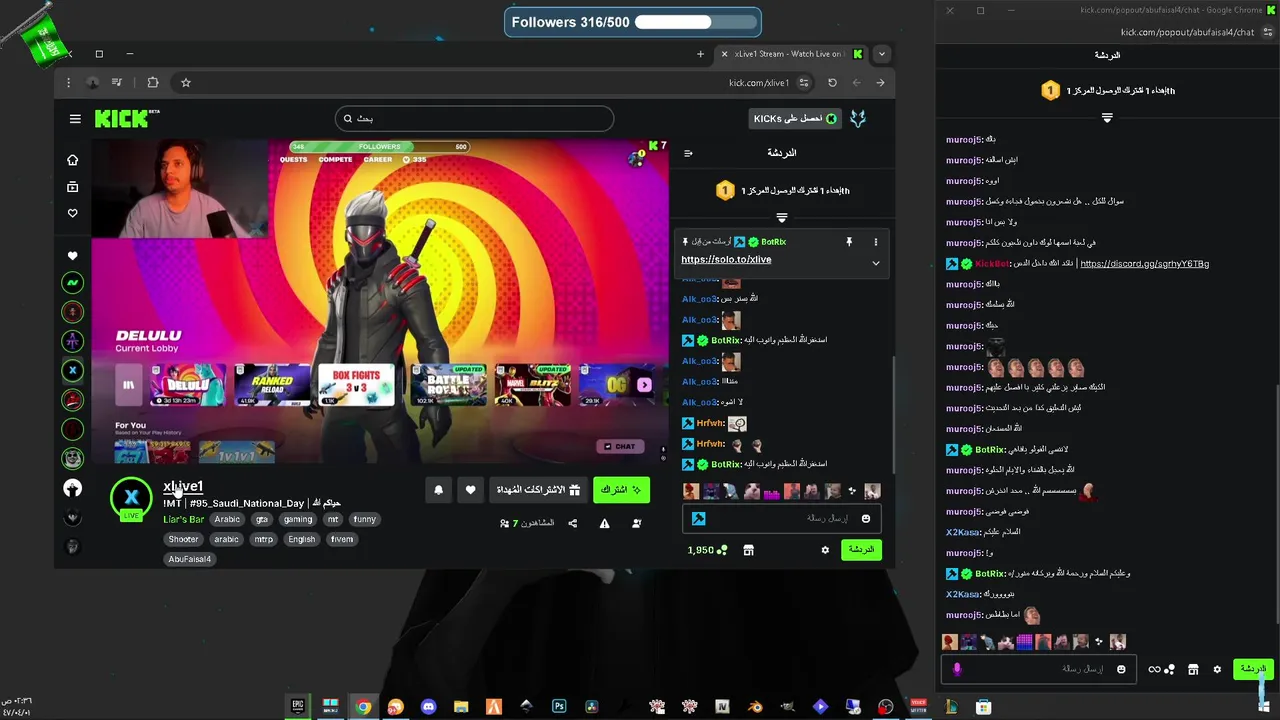This screenshot has height=720, width=1280.
Task: Share the xLive1 stream
Action: coord(573,523)
